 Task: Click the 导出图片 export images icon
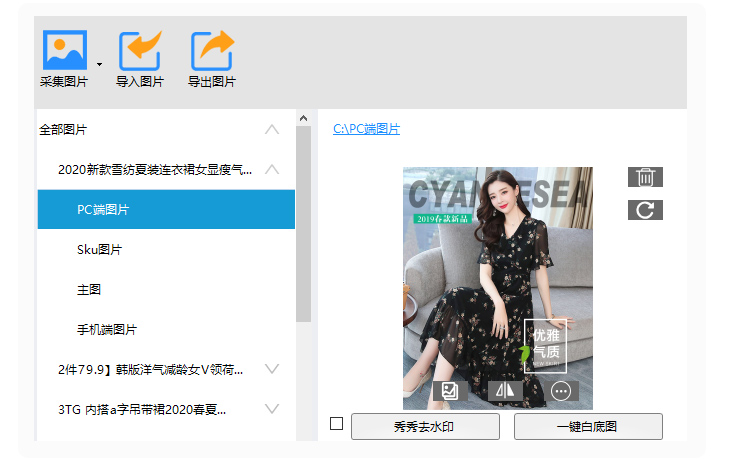coord(212,51)
